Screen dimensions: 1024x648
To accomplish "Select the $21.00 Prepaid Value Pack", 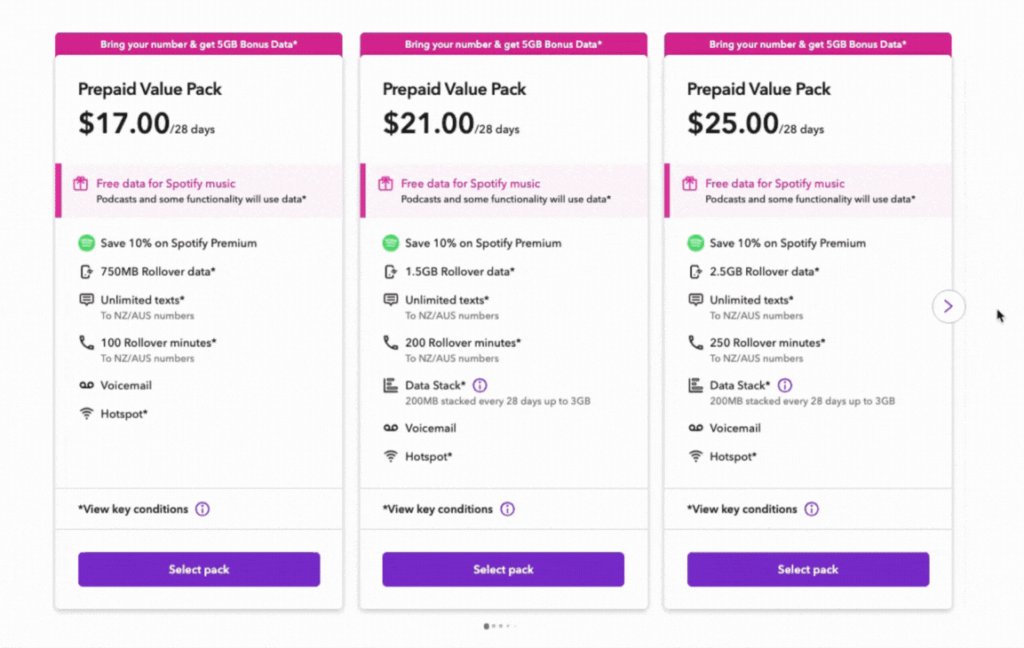I will click(x=503, y=569).
